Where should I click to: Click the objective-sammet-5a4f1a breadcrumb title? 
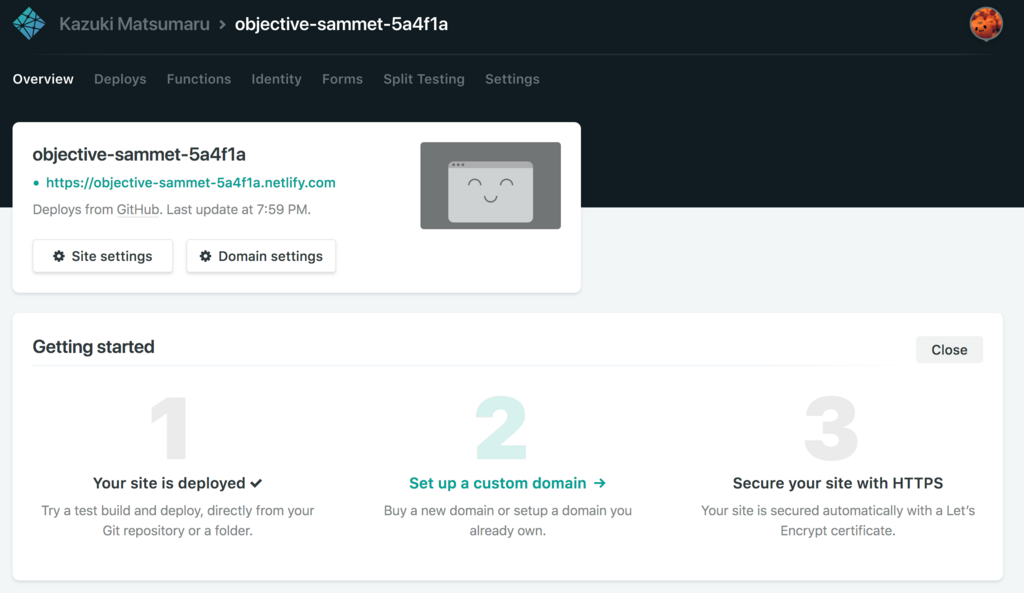pos(342,24)
